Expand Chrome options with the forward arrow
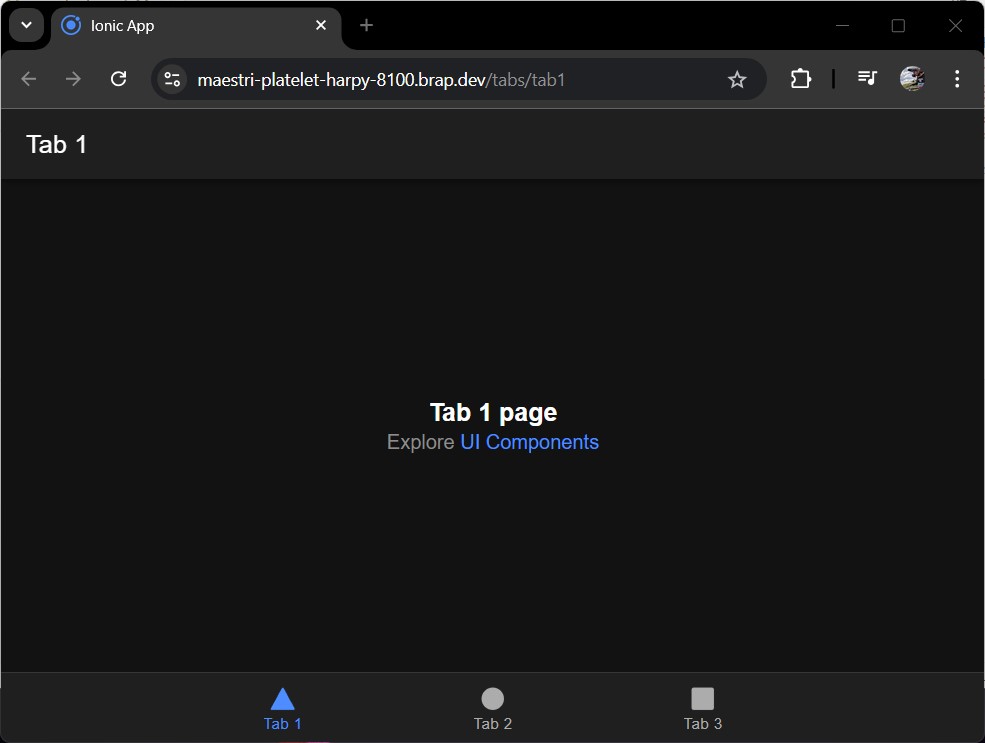Screen dimensions: 985x743 point(72,78)
